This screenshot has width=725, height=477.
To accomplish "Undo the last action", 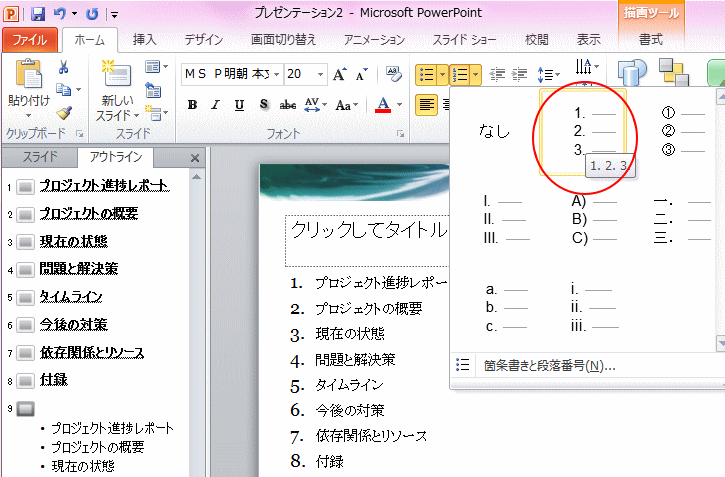I will [59, 13].
